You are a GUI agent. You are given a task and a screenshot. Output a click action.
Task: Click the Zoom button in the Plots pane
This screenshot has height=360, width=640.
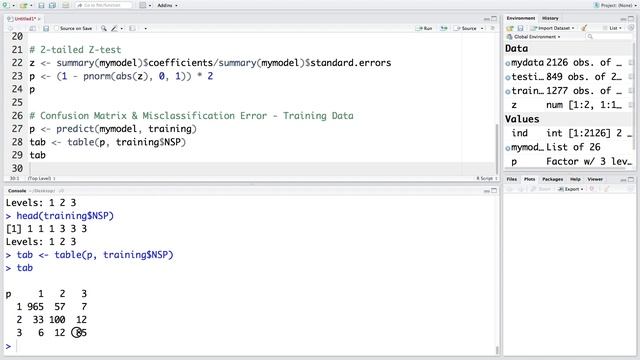click(541, 189)
